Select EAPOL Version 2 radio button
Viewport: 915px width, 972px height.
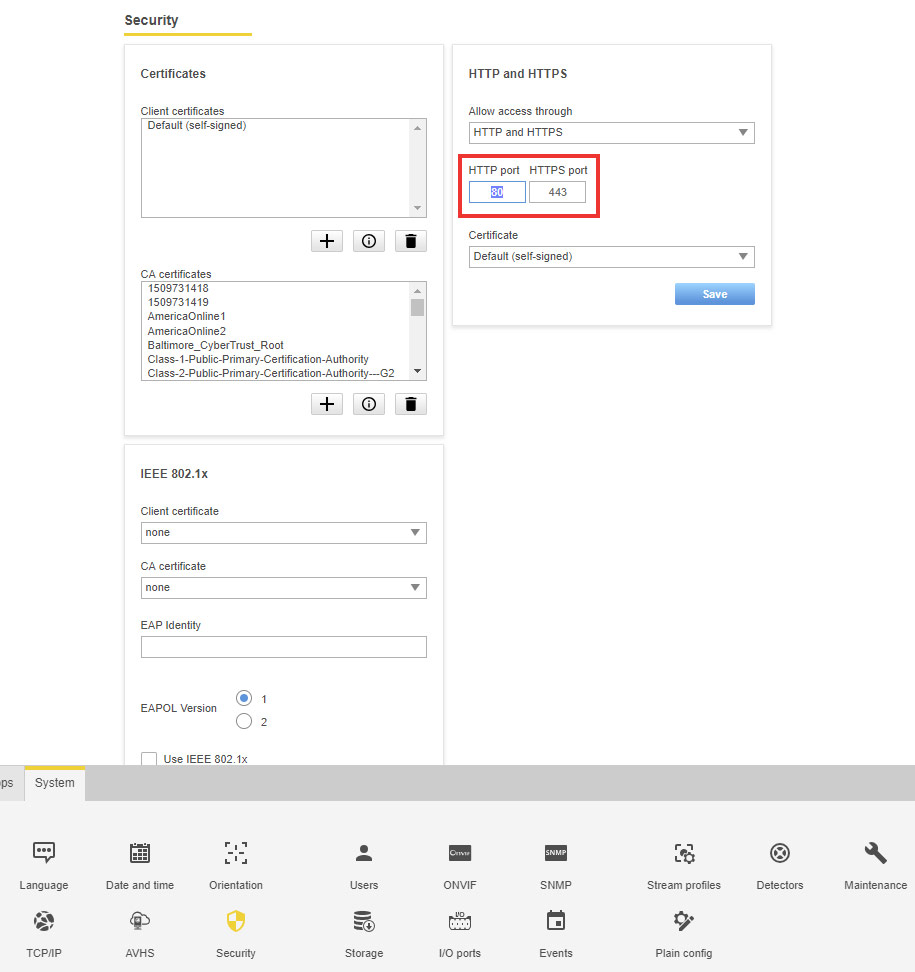pyautogui.click(x=243, y=721)
